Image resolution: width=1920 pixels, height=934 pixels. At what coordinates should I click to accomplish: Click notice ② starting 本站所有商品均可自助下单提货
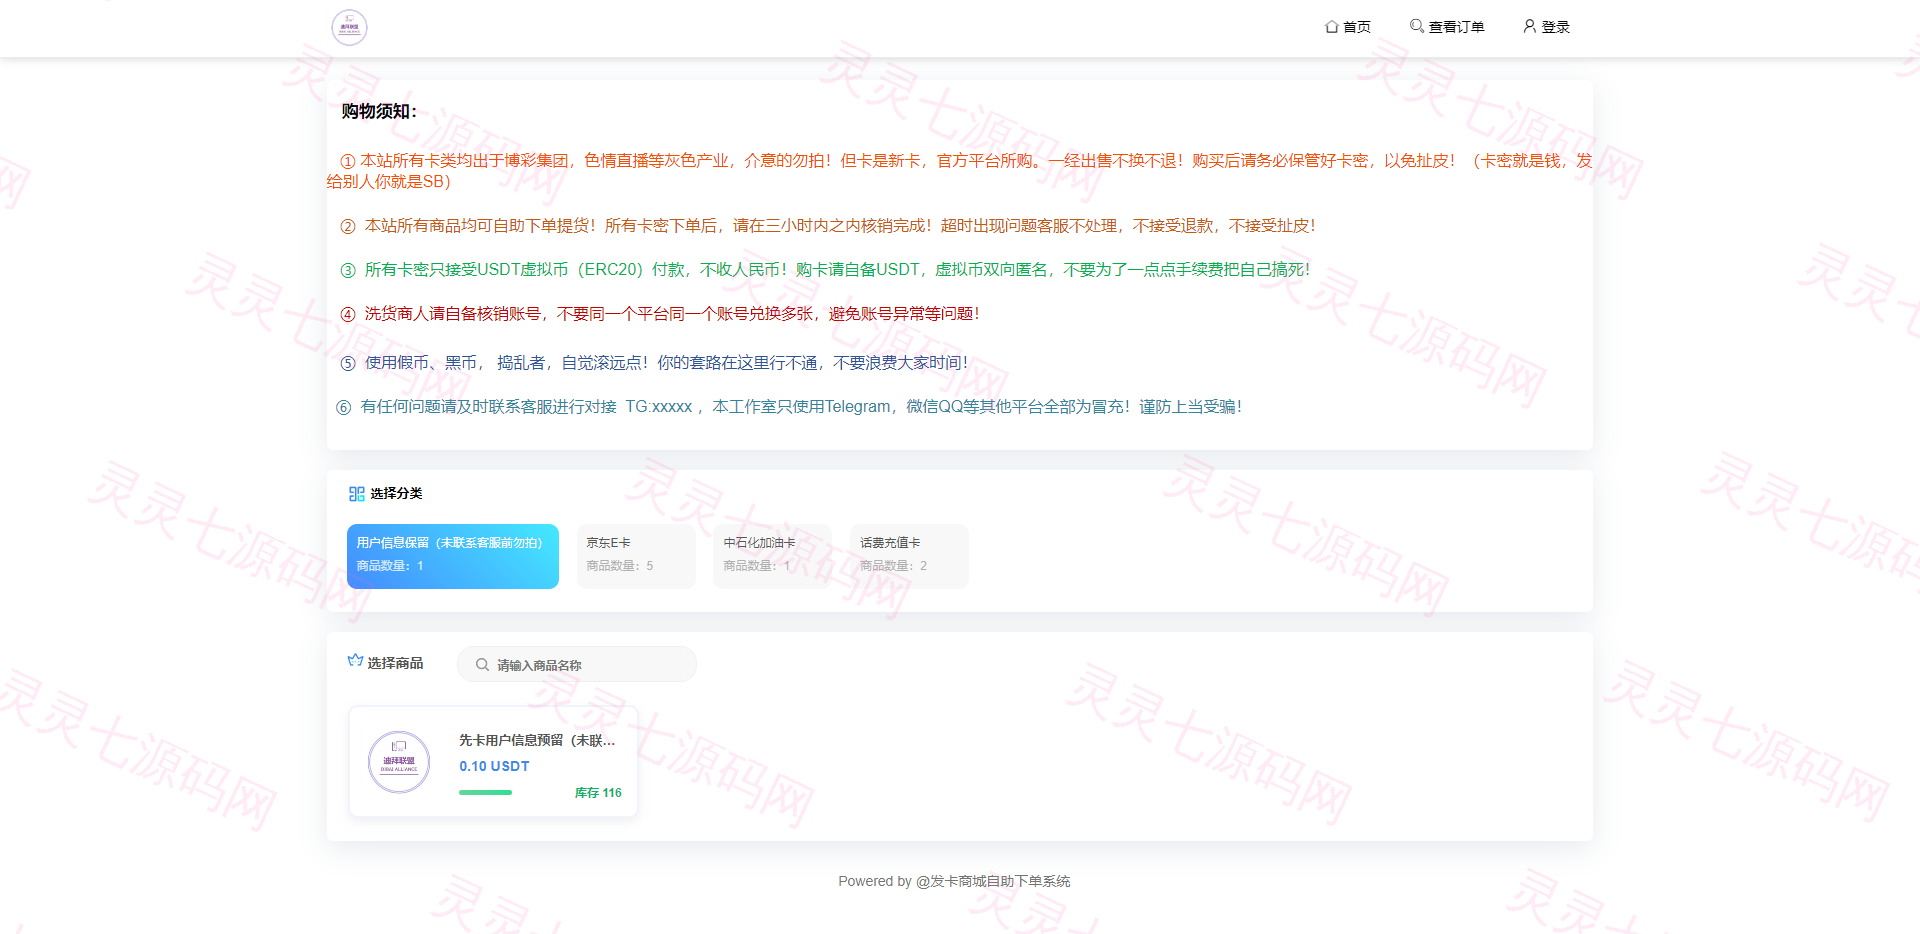click(828, 226)
